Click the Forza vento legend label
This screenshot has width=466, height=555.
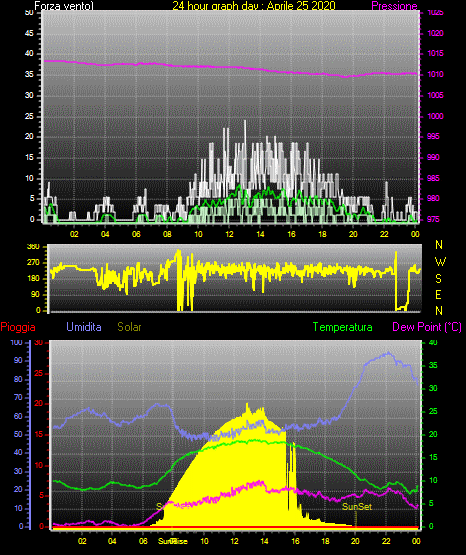coord(64,6)
